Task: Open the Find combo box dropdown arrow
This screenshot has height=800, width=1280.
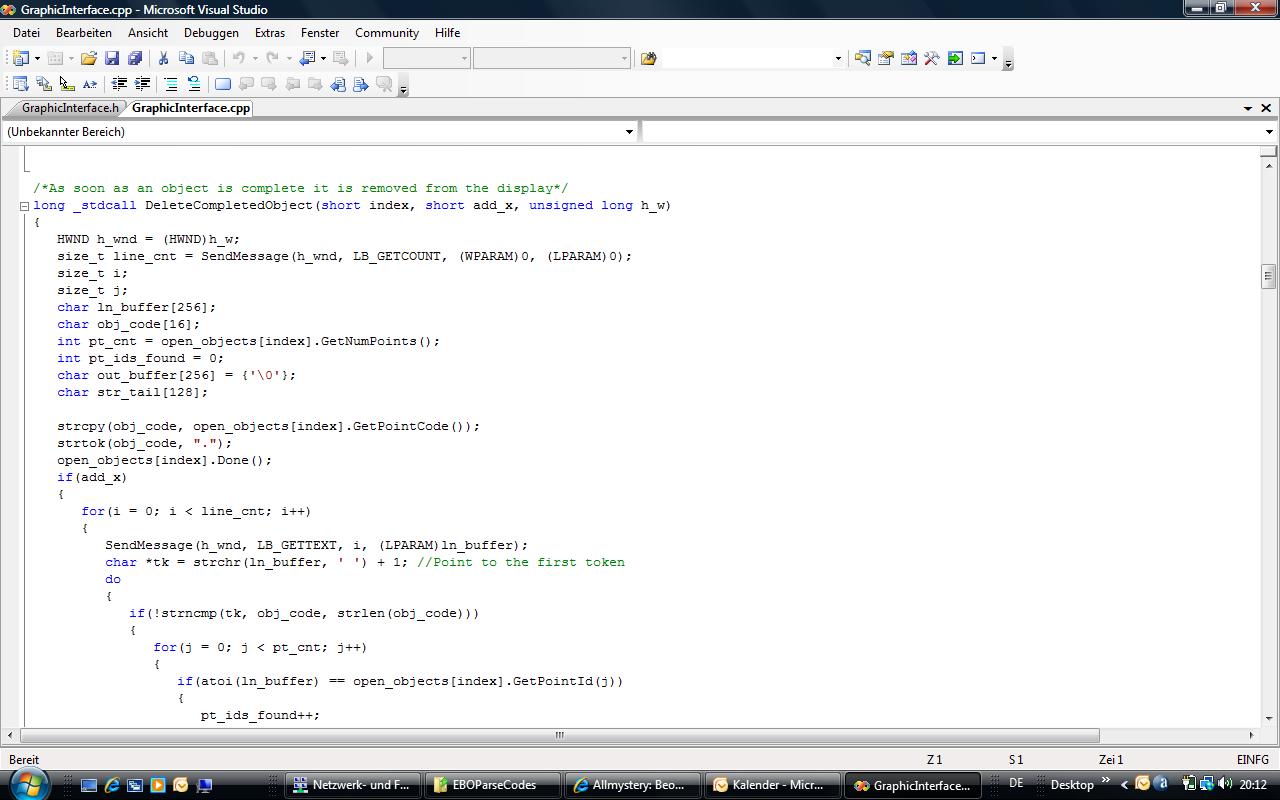Action: coord(838,58)
